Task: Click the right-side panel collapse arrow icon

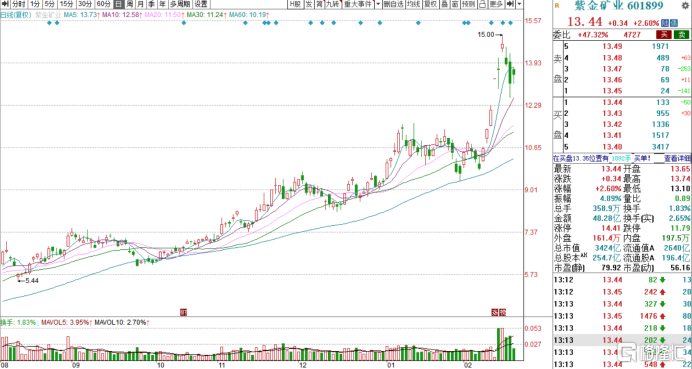Action: (x=510, y=4)
